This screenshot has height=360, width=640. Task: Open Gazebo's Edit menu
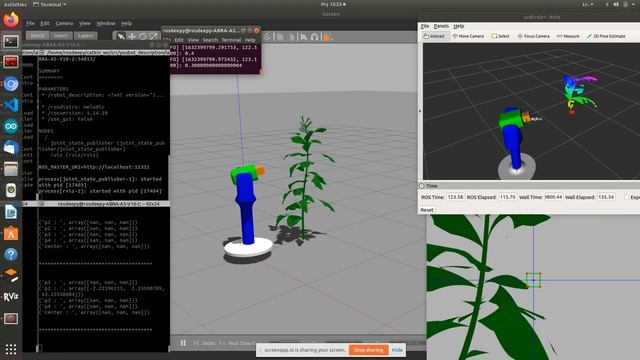click(45, 23)
